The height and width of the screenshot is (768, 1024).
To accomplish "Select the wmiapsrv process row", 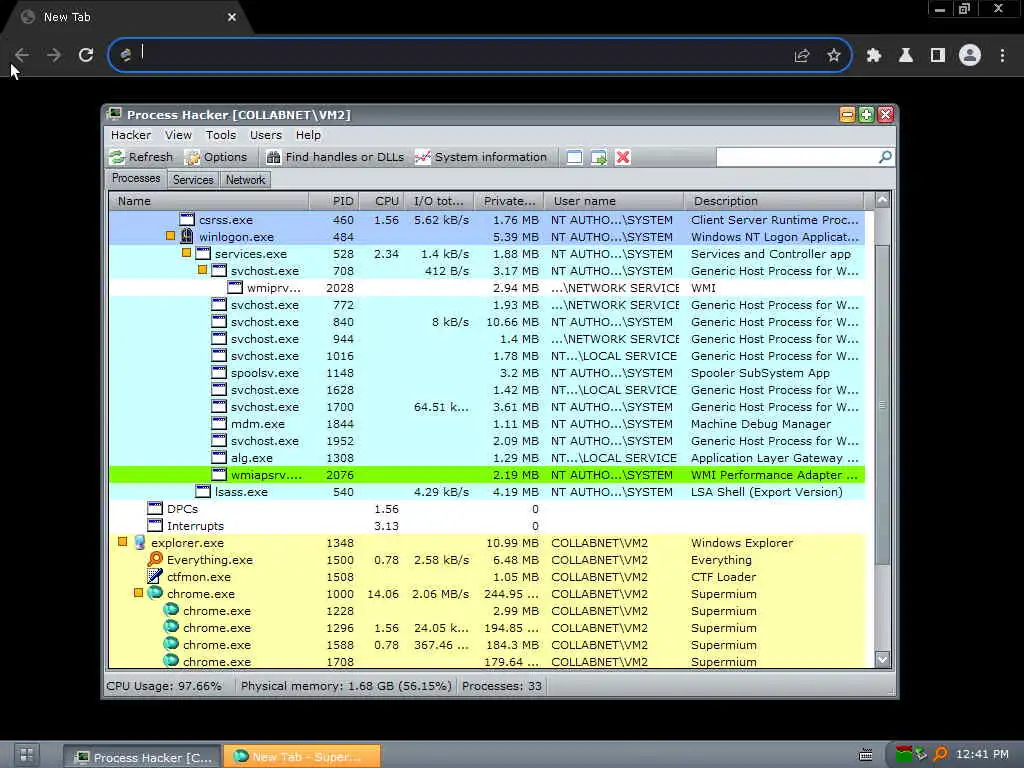I will click(487, 475).
